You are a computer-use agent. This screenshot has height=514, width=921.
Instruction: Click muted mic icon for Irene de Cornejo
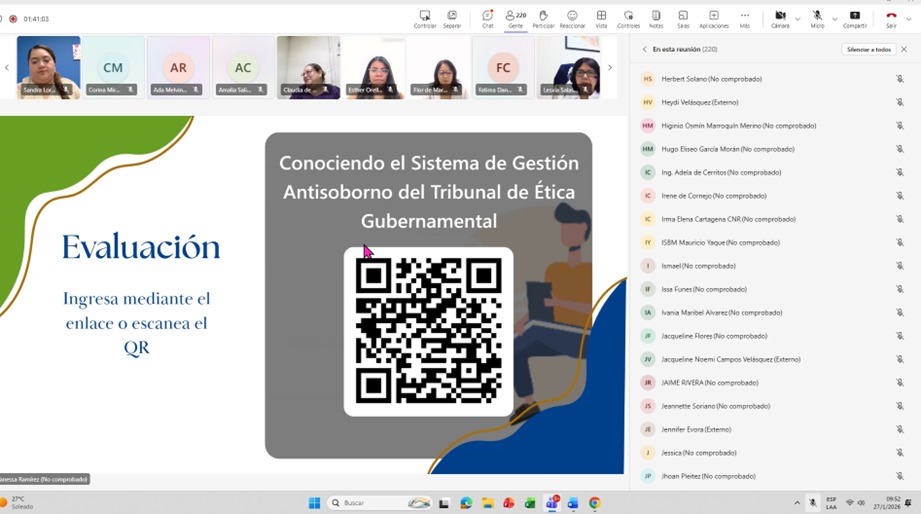900,196
